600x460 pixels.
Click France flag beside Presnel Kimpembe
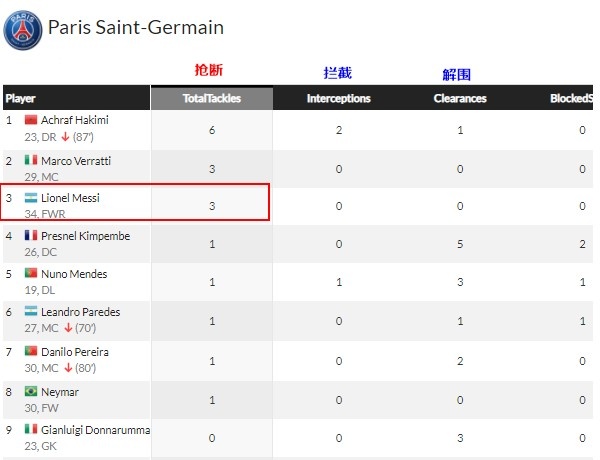pos(31,235)
